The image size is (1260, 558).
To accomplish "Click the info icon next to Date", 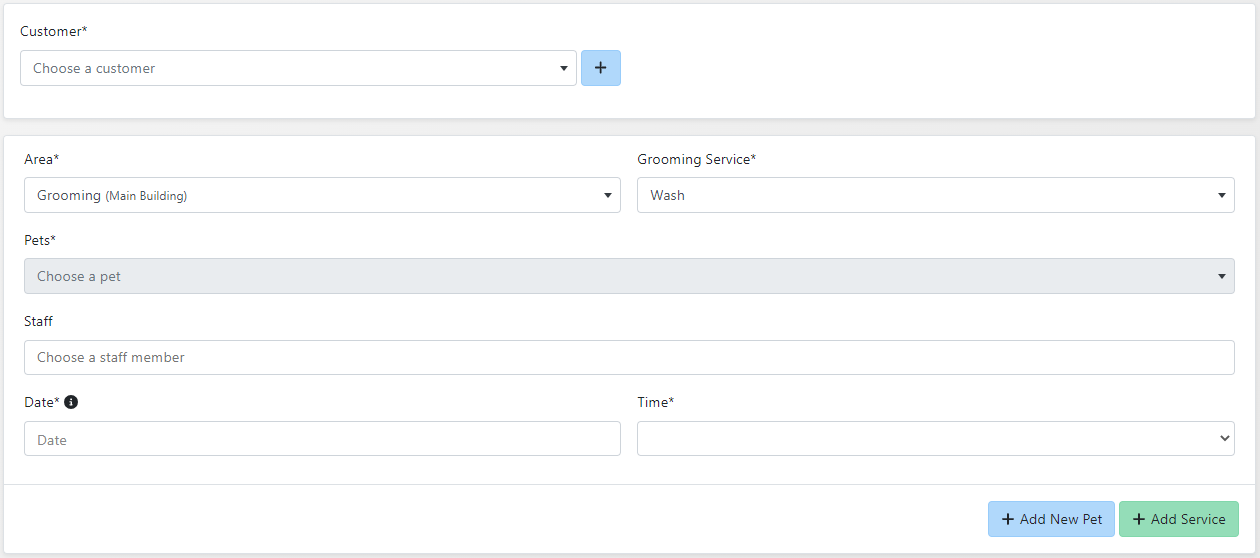I will (x=71, y=402).
